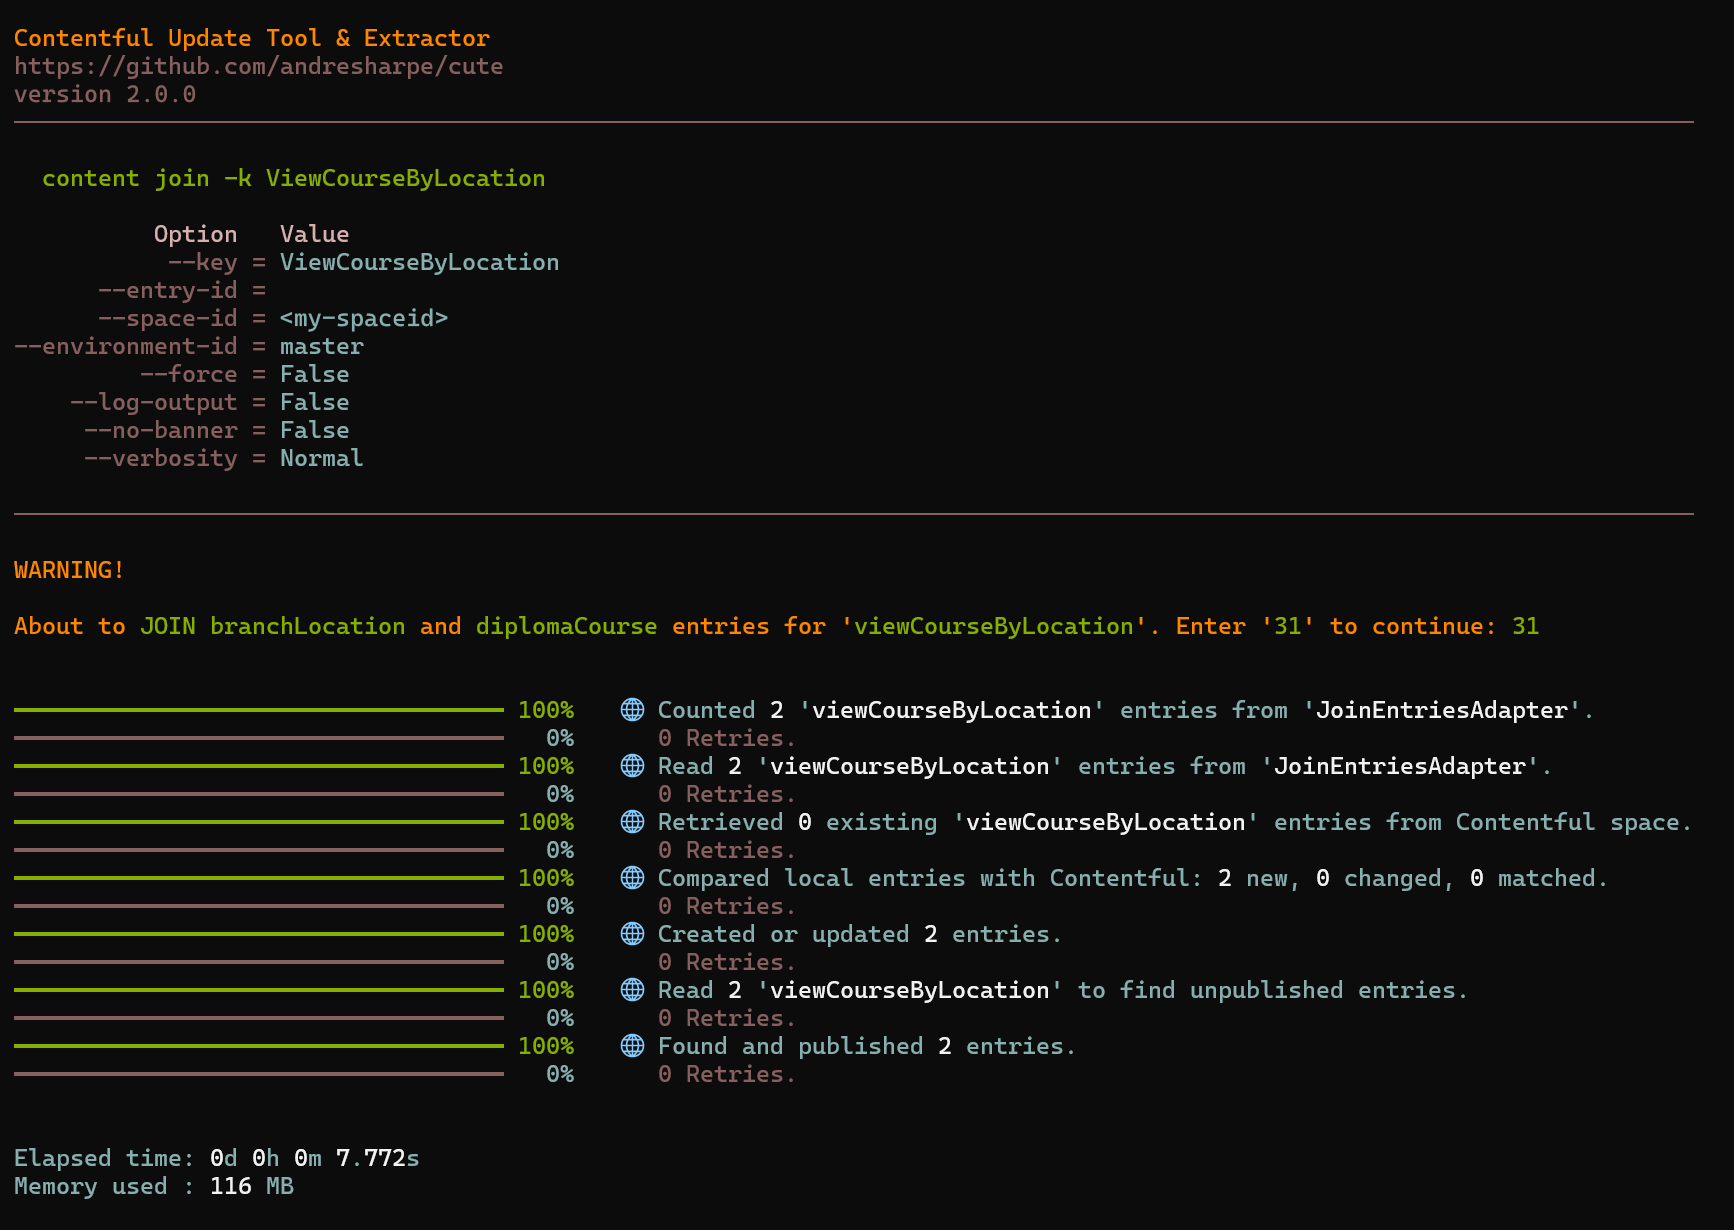Click the '--key' option label
Screen dimensions: 1734x1230
pos(203,262)
